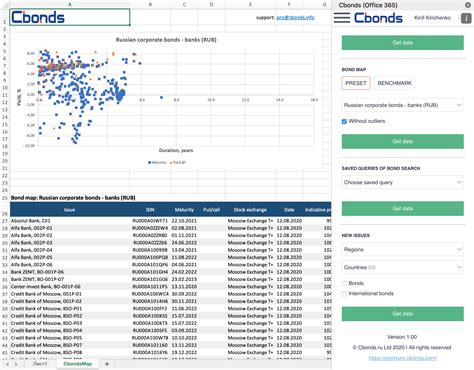Toggle the Without outliers checkbox
Viewport: 474px width, 370px height.
[344, 121]
